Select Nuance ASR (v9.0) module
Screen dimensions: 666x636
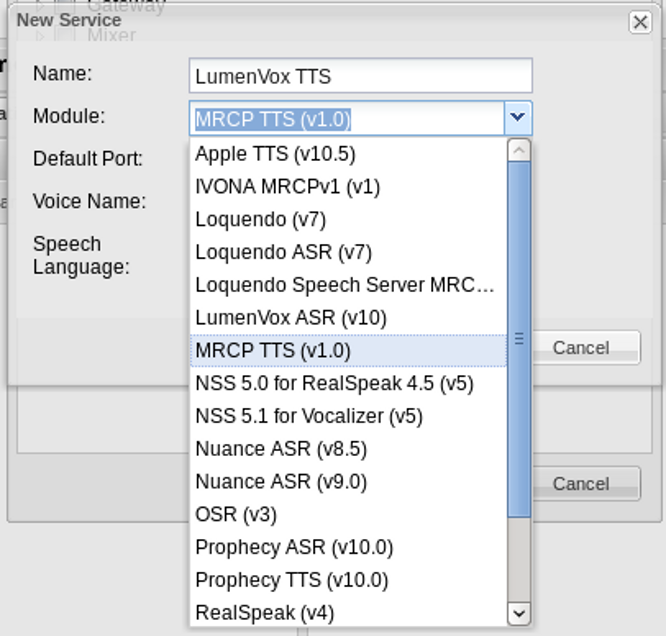point(348,481)
